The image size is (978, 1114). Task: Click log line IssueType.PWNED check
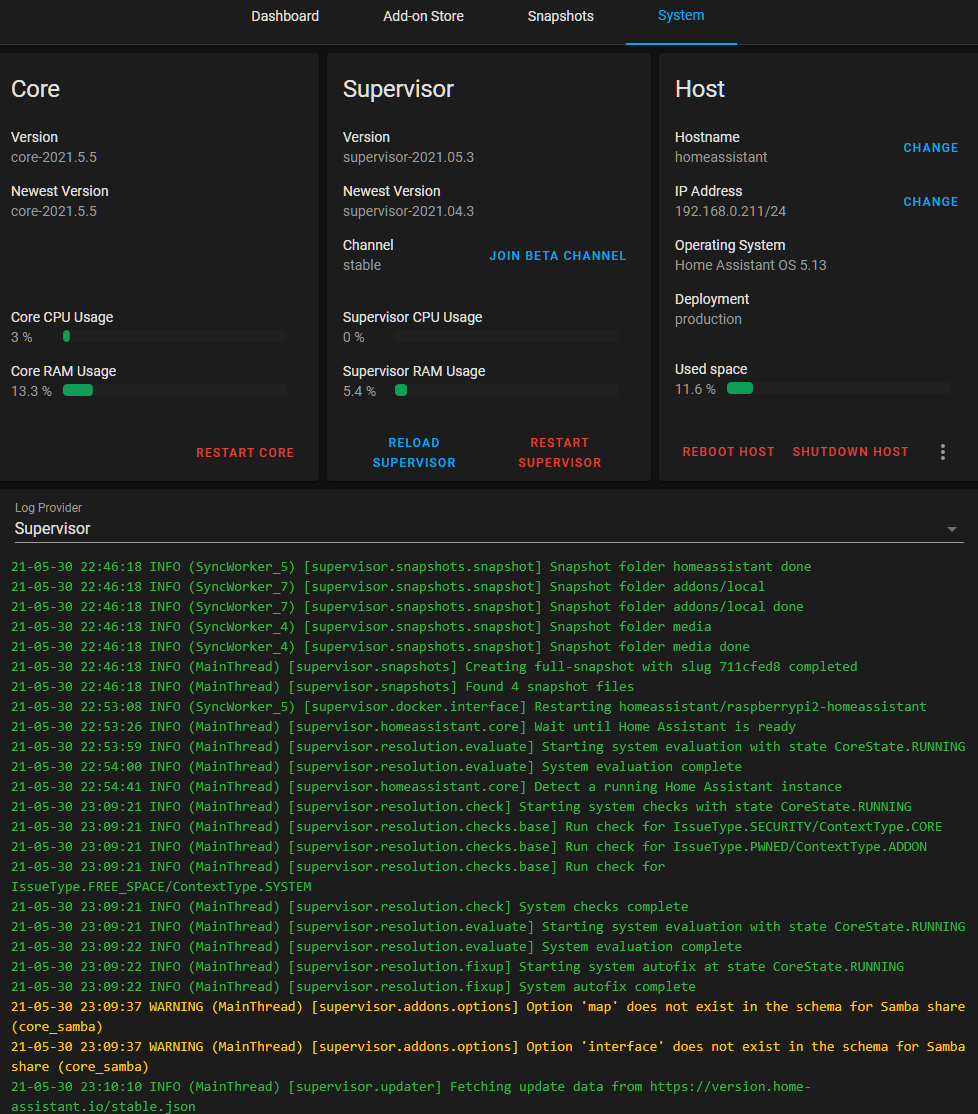pos(469,846)
